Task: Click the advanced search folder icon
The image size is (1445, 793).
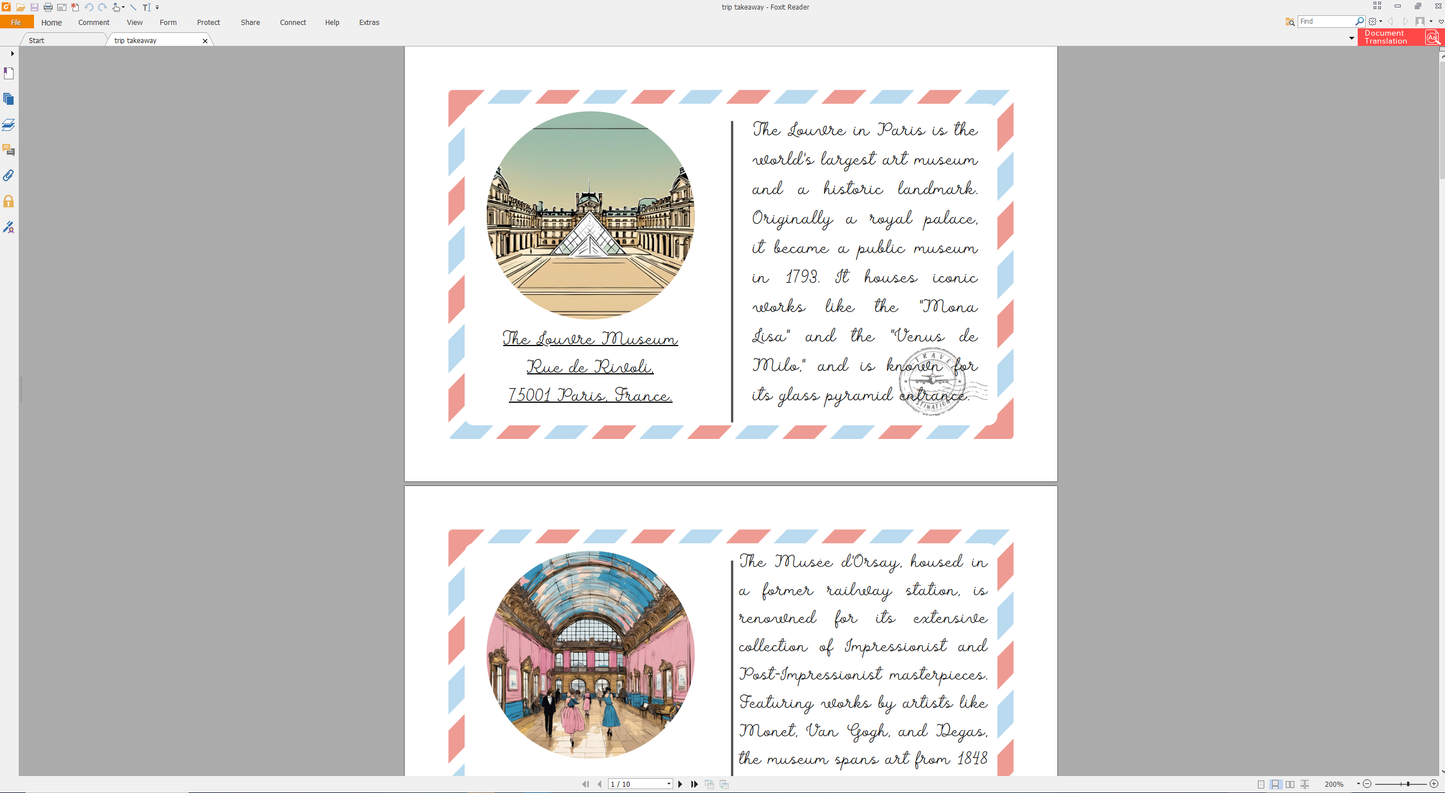Action: [1290, 21]
